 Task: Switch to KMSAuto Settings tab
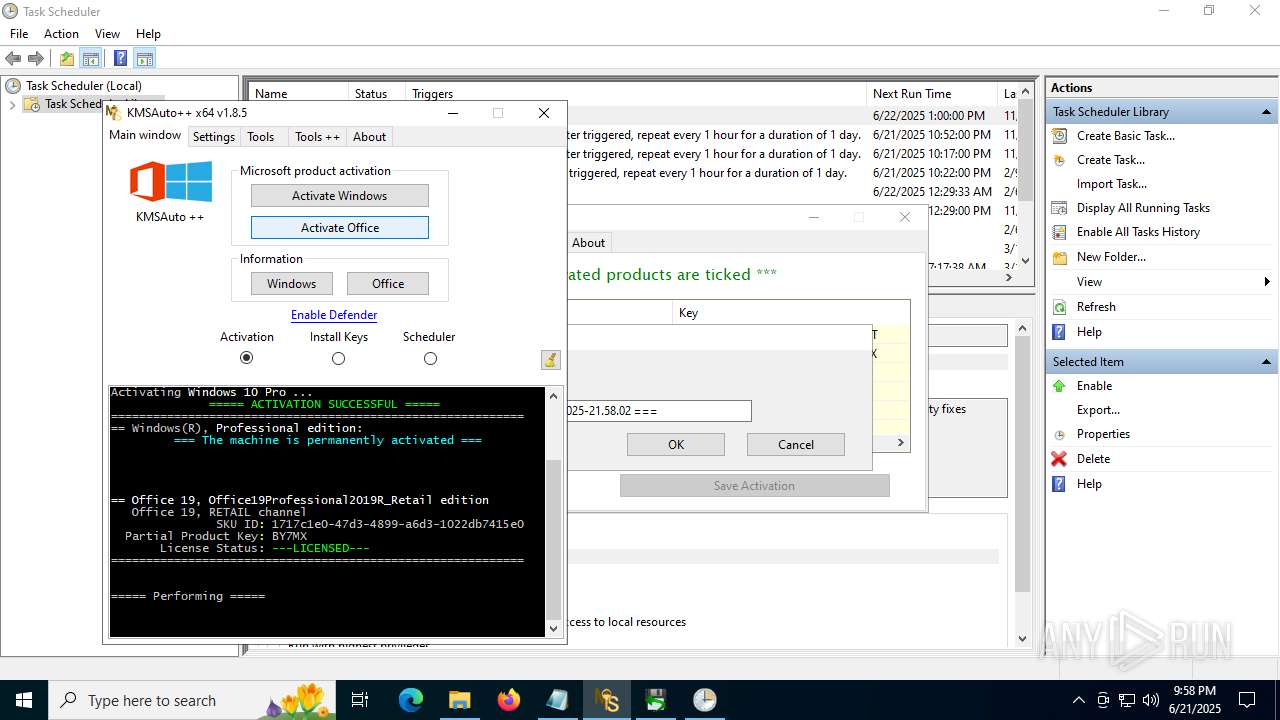(214, 137)
